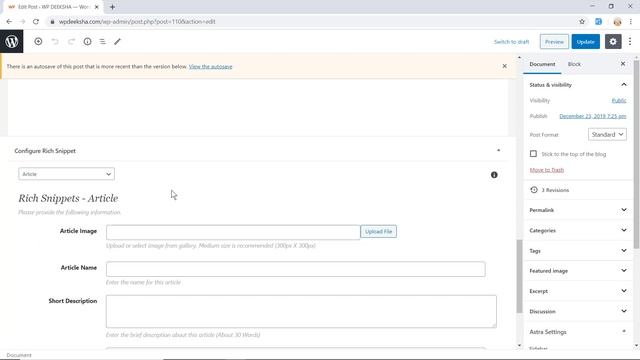
Task: Click the WordPress logo icon
Action: tap(11, 41)
